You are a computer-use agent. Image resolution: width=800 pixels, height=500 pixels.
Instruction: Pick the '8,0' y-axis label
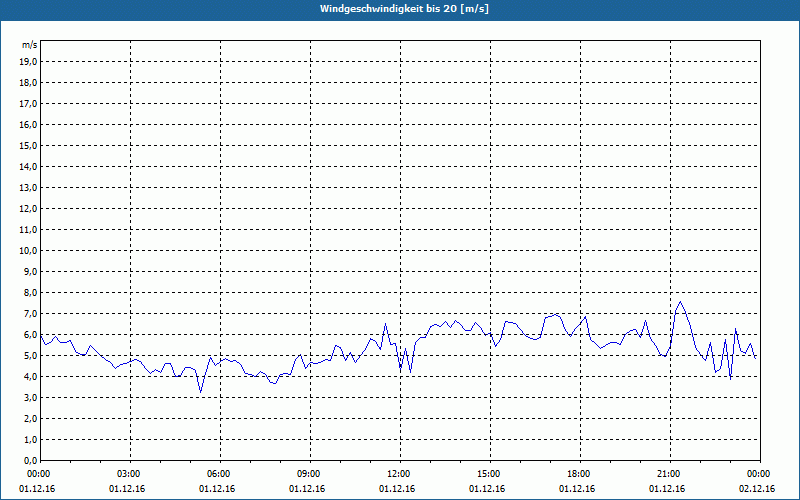(31, 293)
